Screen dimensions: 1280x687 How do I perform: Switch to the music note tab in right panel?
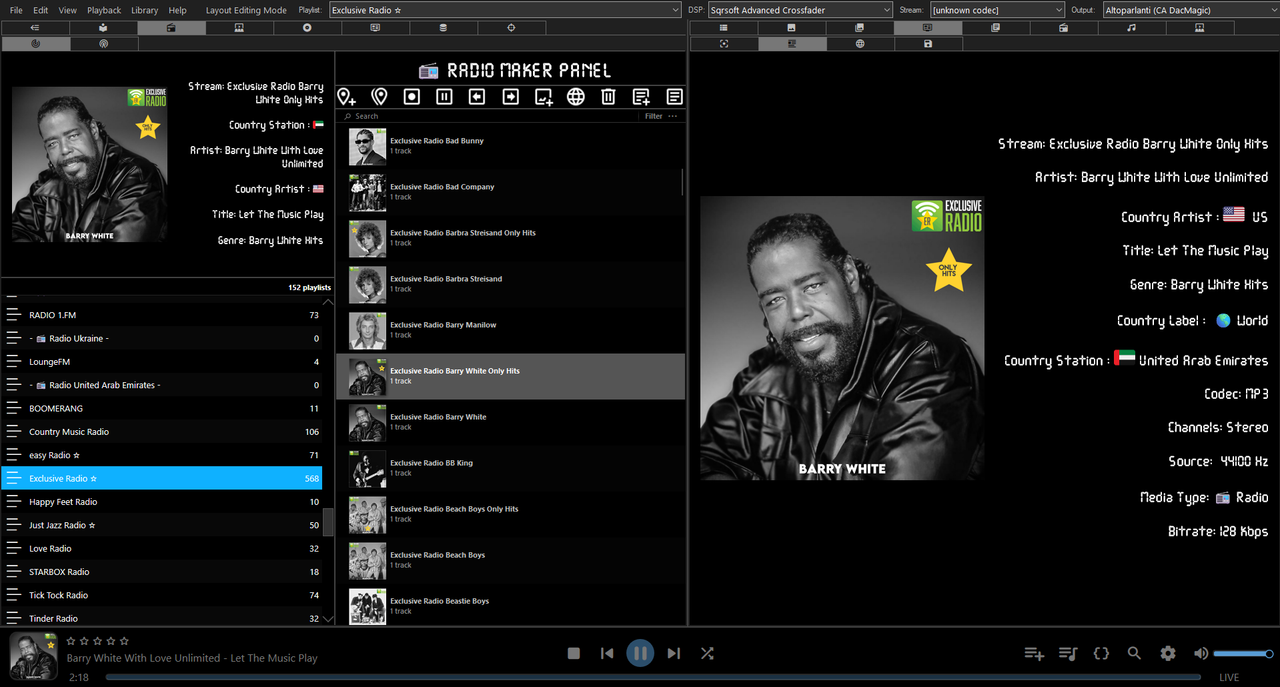click(1131, 28)
